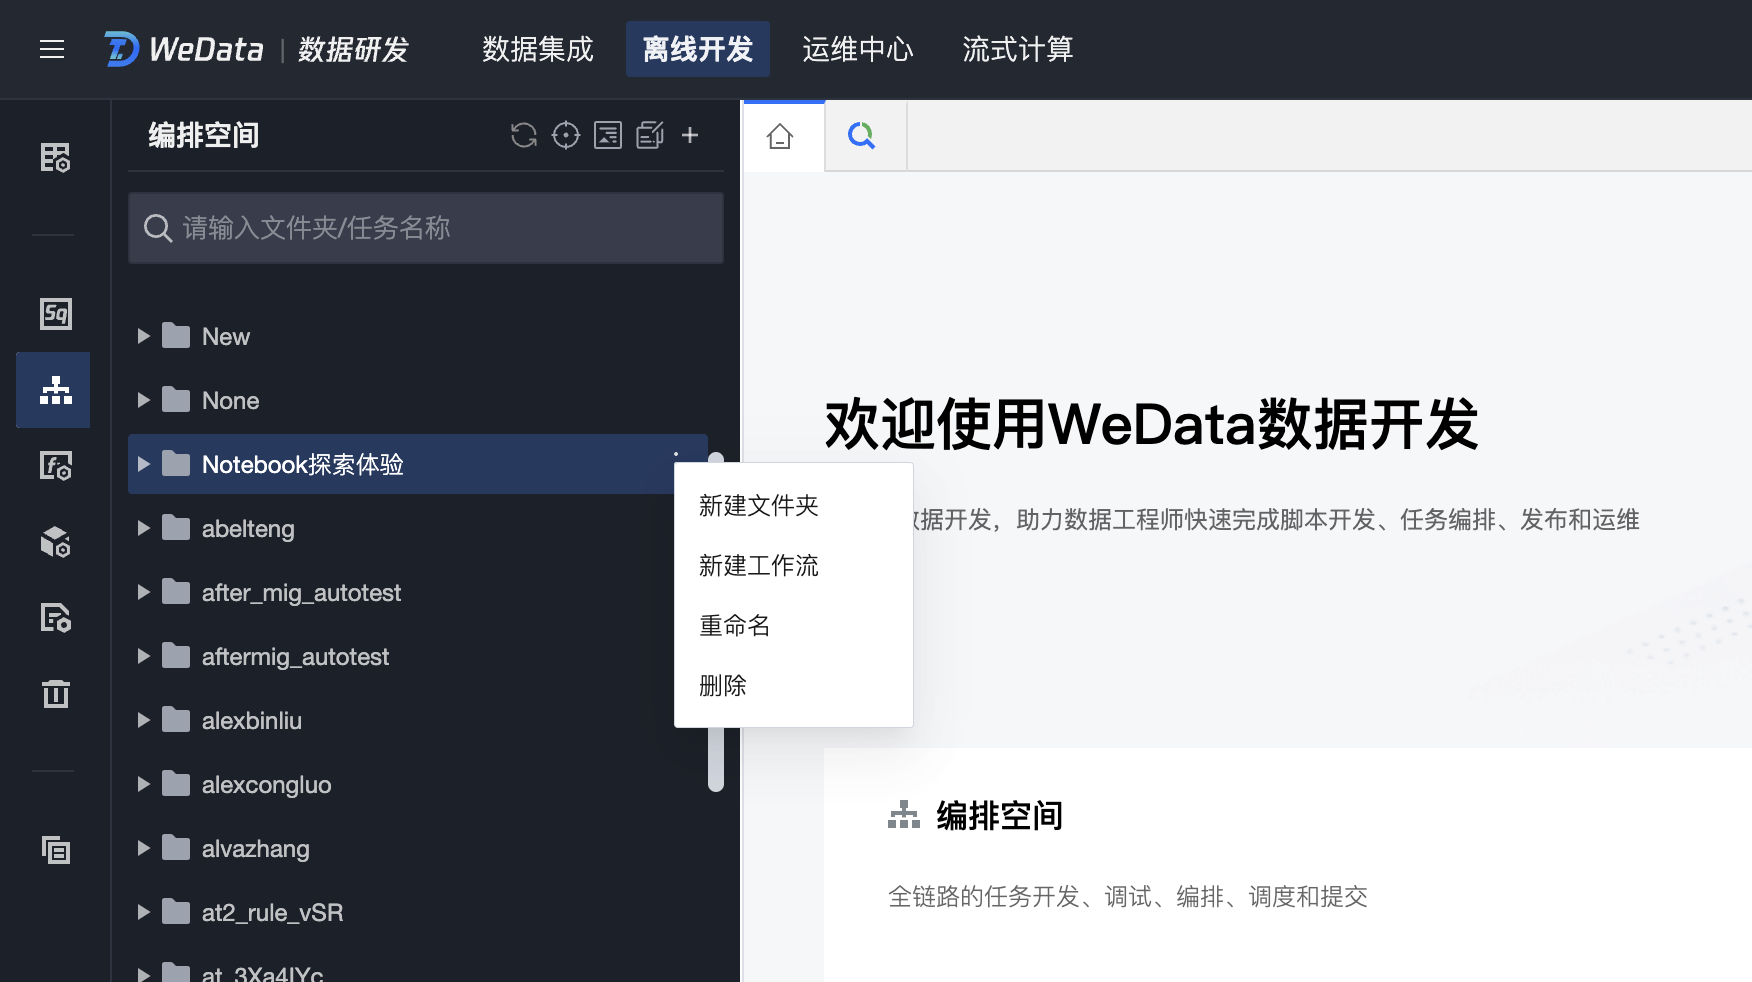The image size is (1752, 982).
Task: Go to 流式计算 in the top menu
Action: point(1018,49)
